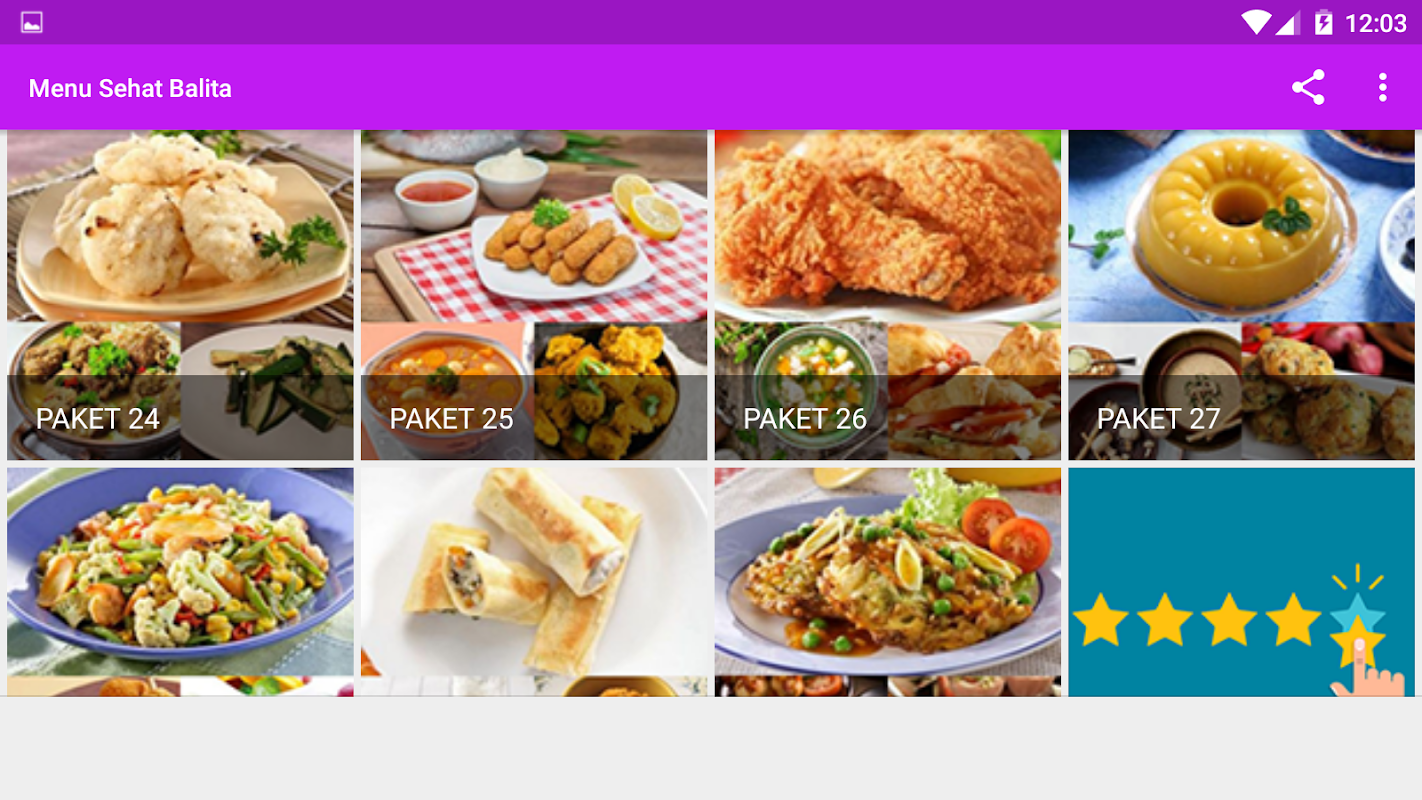Tap the yellow pudding ring photo
This screenshot has height=800, width=1422.
pyautogui.click(x=1242, y=226)
